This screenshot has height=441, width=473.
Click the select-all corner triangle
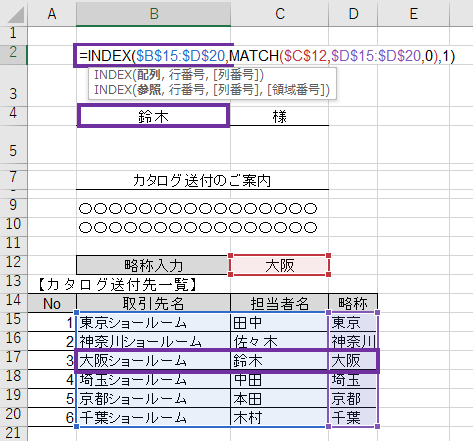(15, 14)
